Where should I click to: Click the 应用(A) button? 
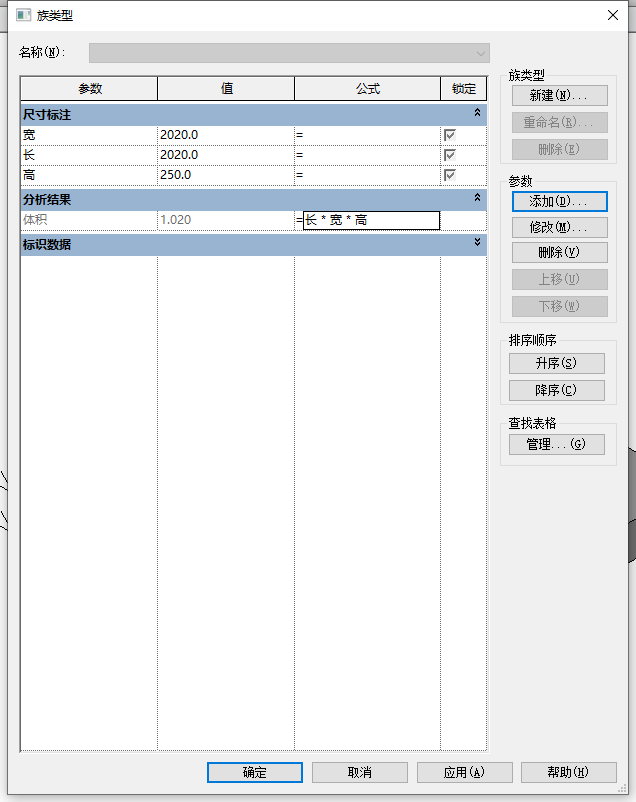(465, 772)
